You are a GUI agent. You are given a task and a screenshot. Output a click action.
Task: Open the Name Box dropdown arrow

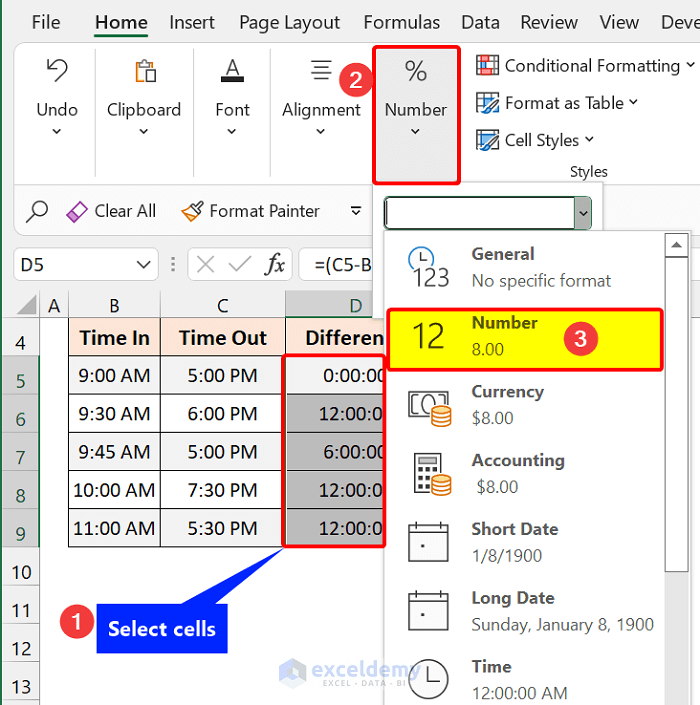pos(143,264)
